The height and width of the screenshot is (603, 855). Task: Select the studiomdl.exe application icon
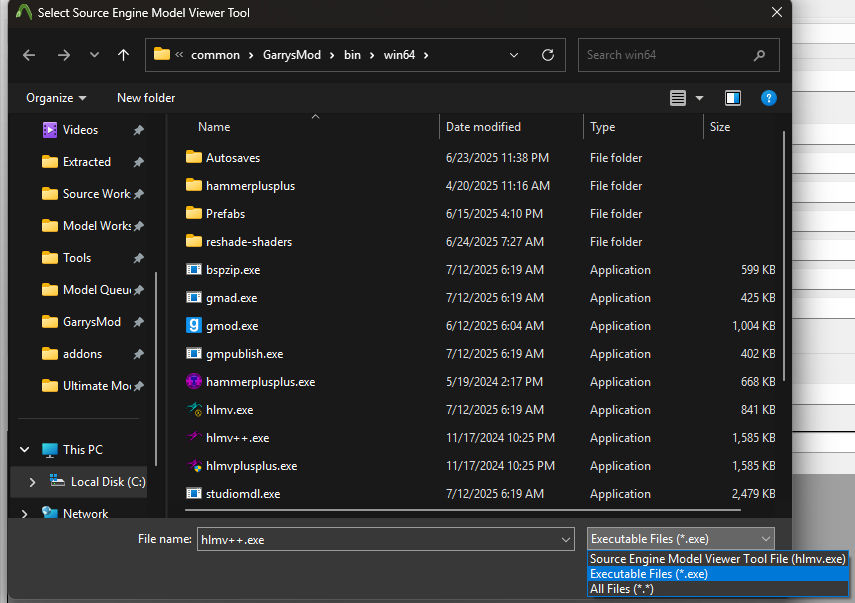(194, 493)
